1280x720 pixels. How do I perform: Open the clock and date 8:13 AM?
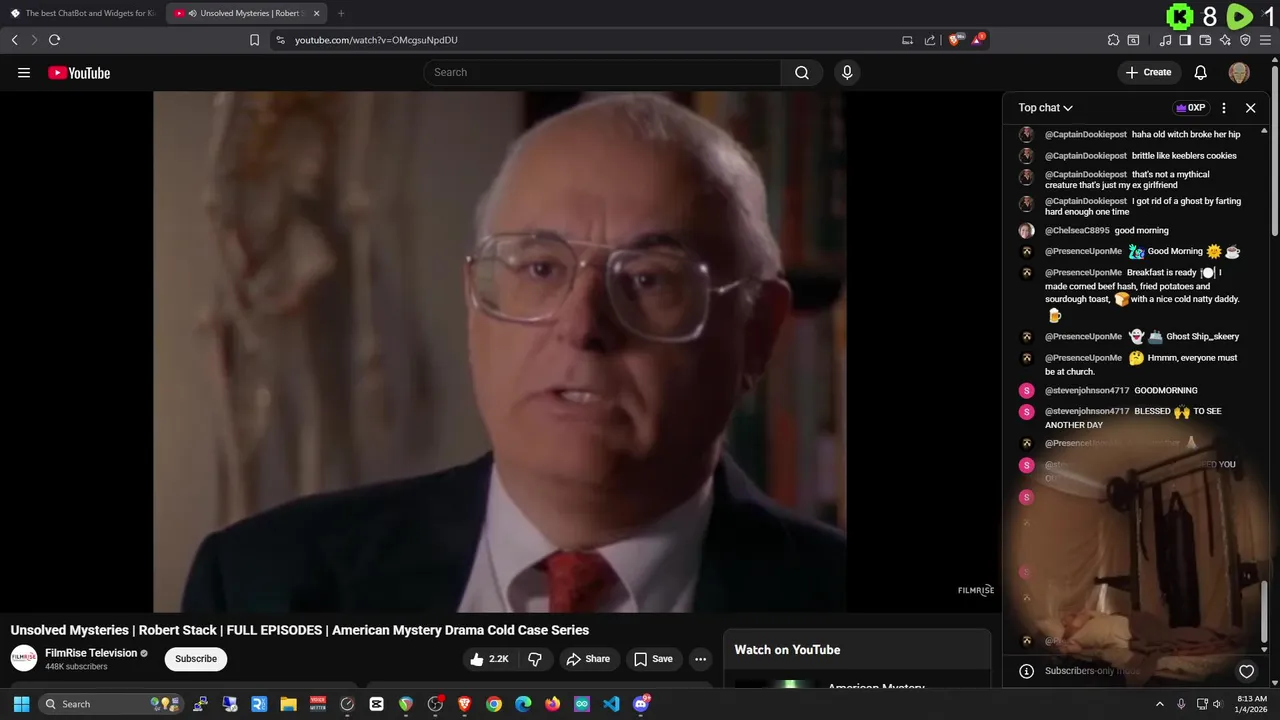1251,704
